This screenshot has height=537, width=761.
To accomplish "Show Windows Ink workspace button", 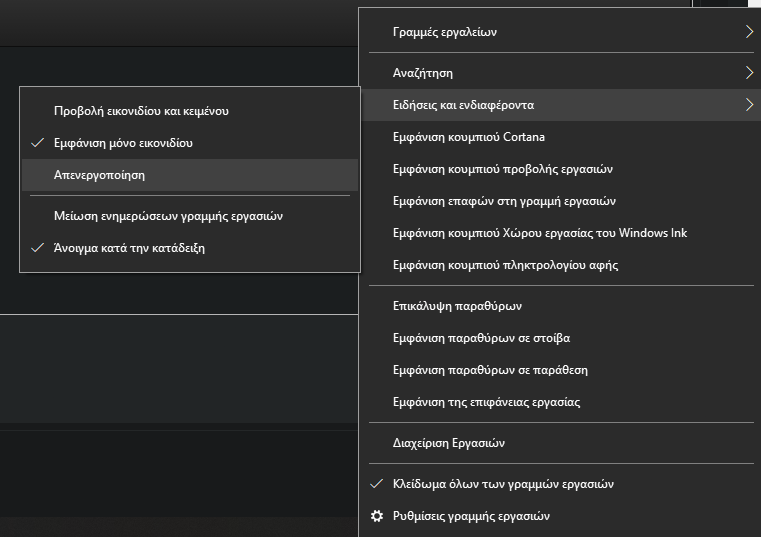I will (x=540, y=233).
